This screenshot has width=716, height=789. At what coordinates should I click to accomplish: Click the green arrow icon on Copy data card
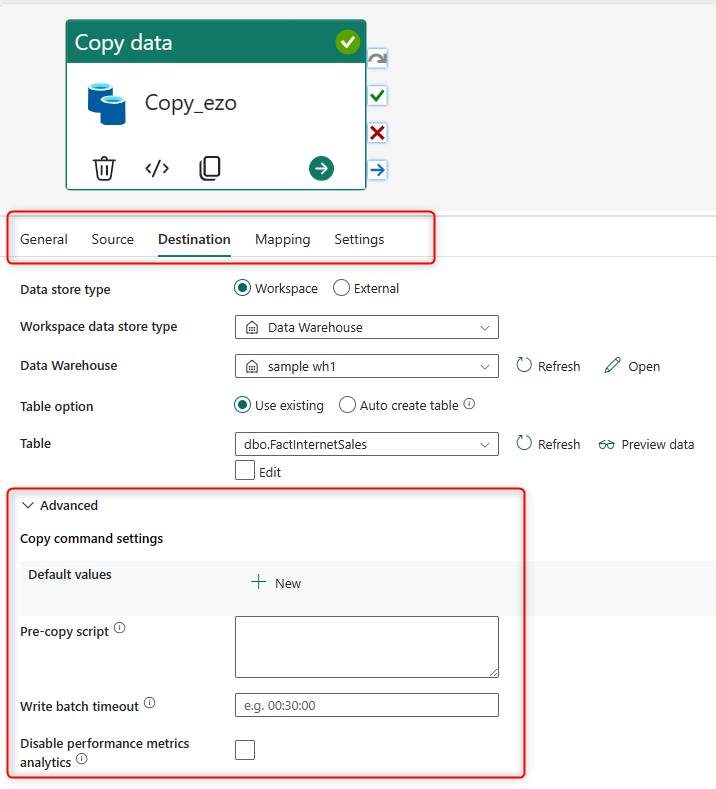(321, 168)
